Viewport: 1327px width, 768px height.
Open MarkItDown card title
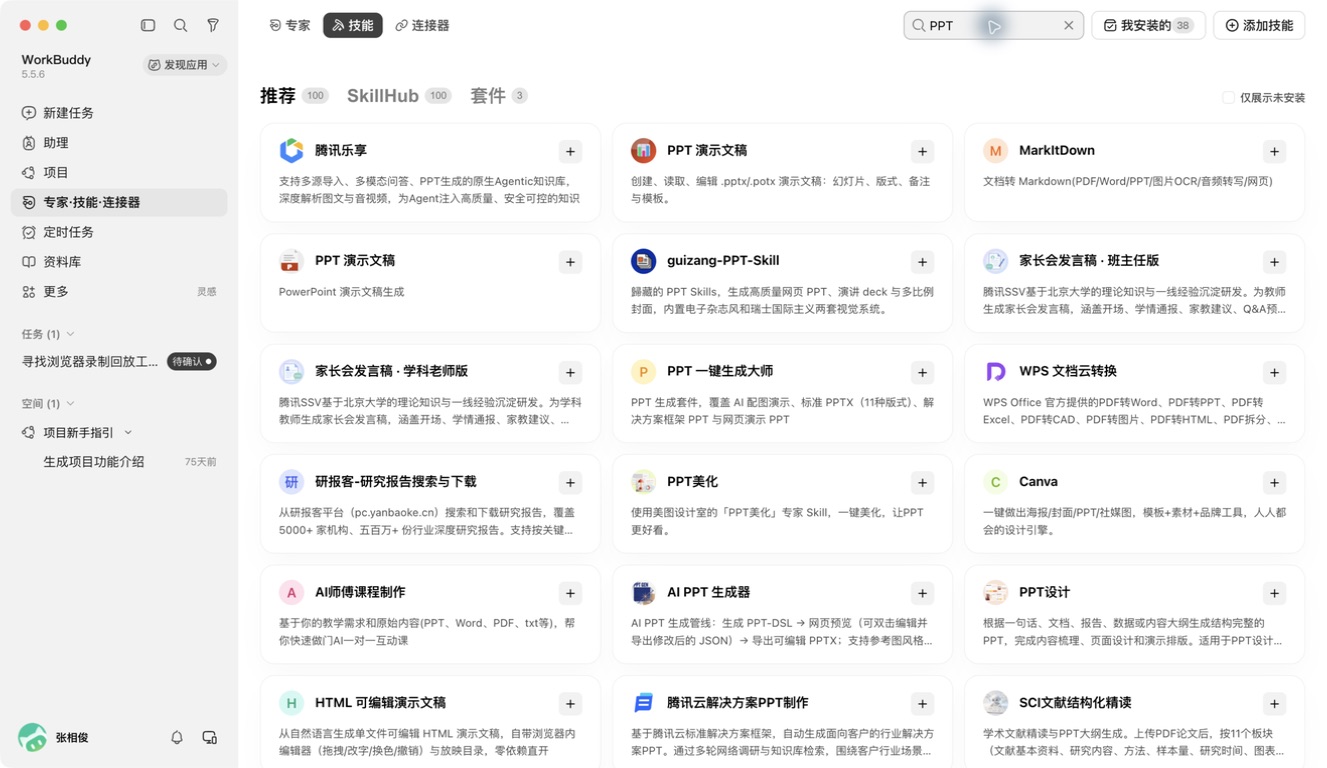(x=1056, y=150)
